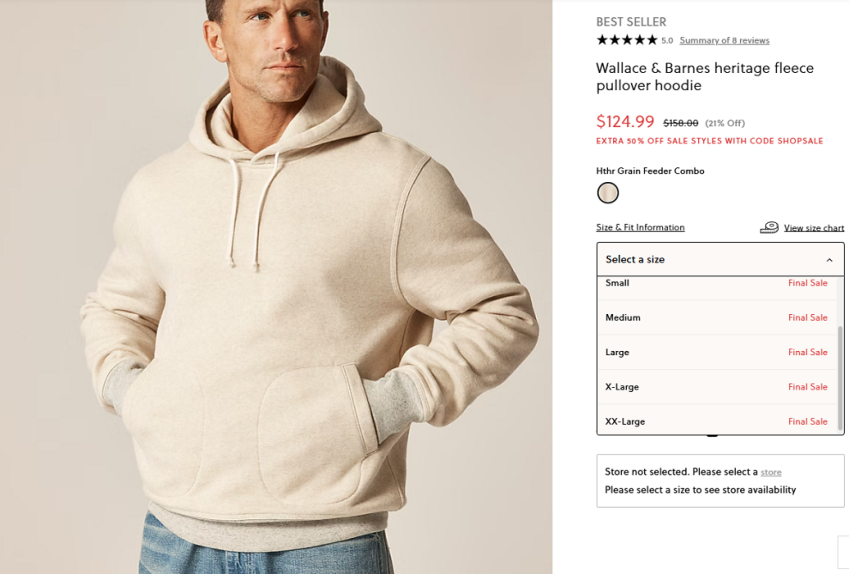Select the Hthr Grain Feeder Combo color swatch
Image resolution: width=849 pixels, height=574 pixels.
point(608,193)
